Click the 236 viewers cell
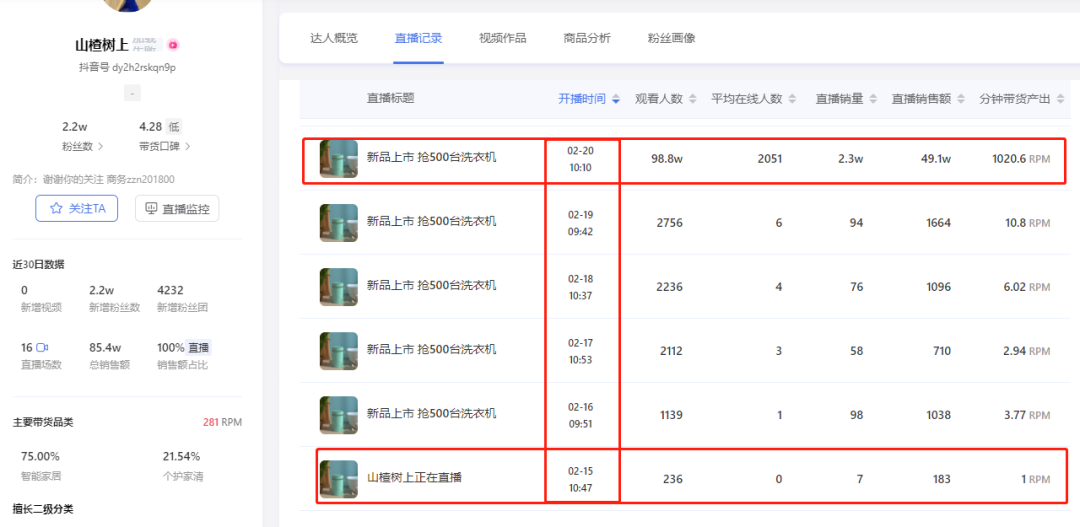 click(x=672, y=479)
